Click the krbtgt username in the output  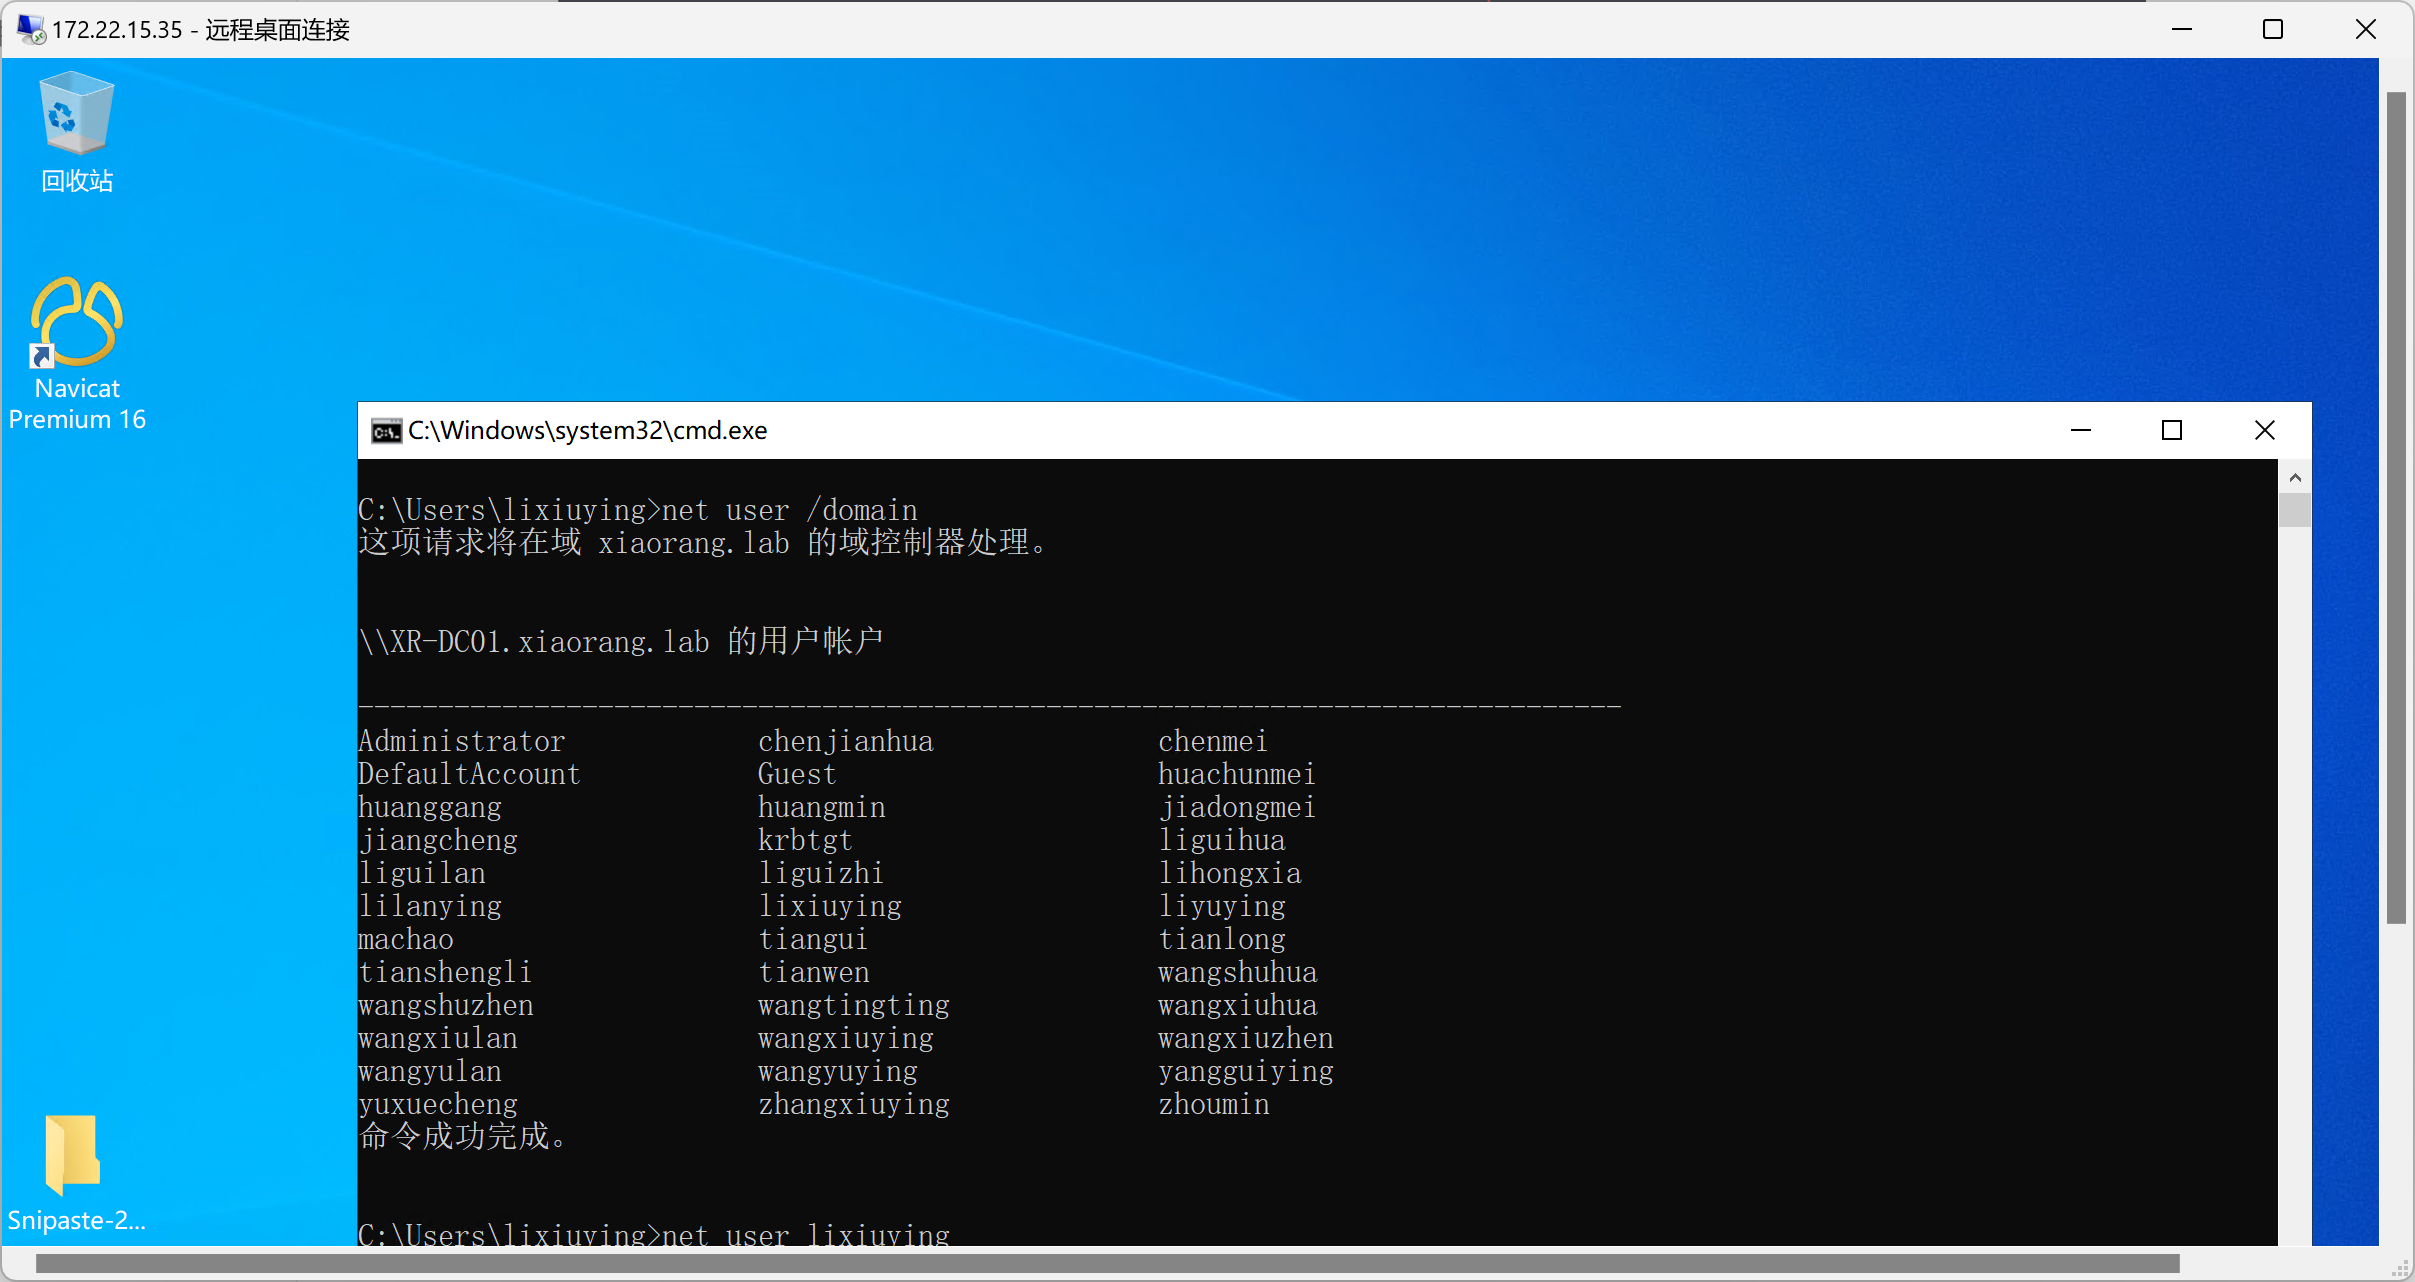[805, 840]
